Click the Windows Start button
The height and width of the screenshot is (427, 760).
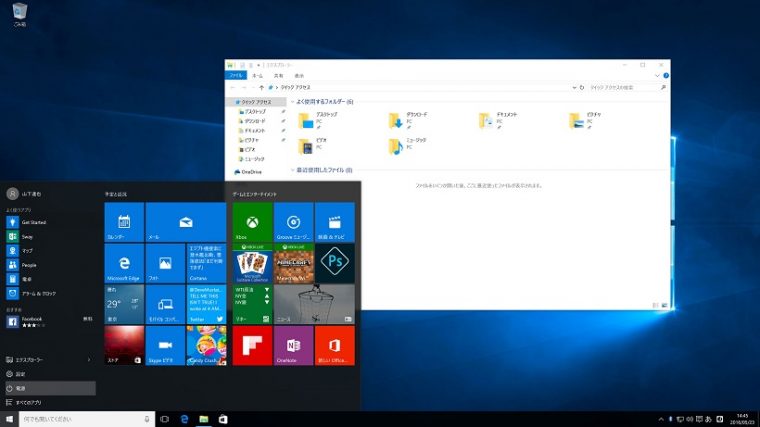click(x=9, y=419)
